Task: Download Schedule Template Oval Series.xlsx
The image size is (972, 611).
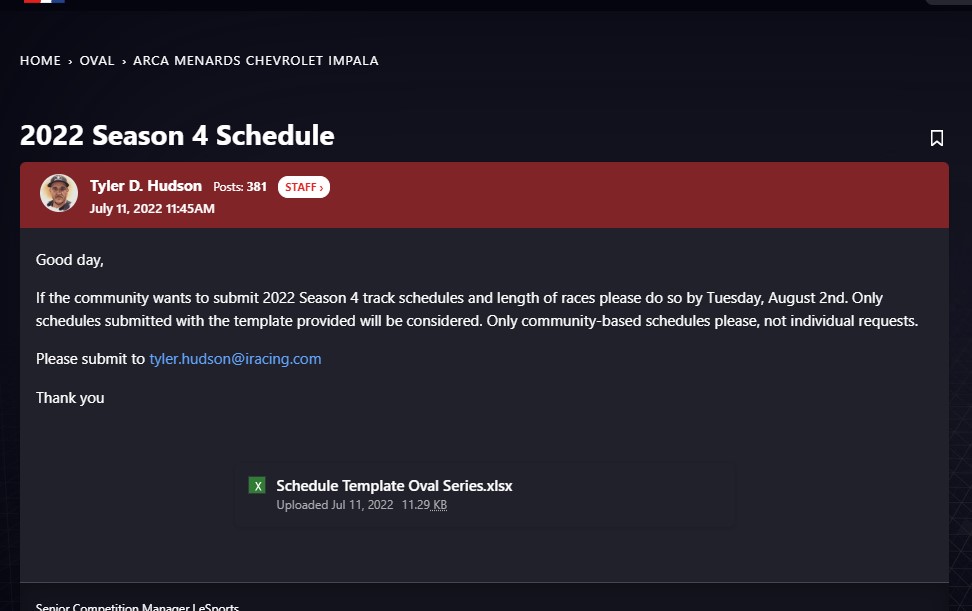Action: (394, 486)
